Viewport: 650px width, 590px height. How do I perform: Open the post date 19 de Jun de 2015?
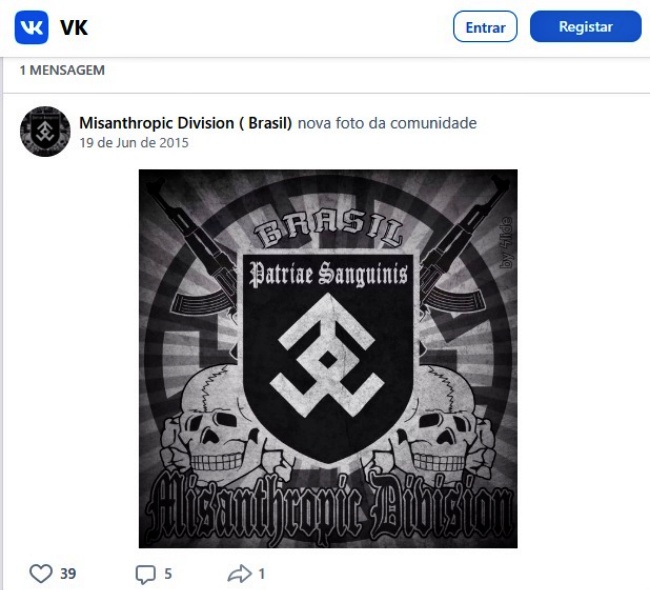point(134,143)
